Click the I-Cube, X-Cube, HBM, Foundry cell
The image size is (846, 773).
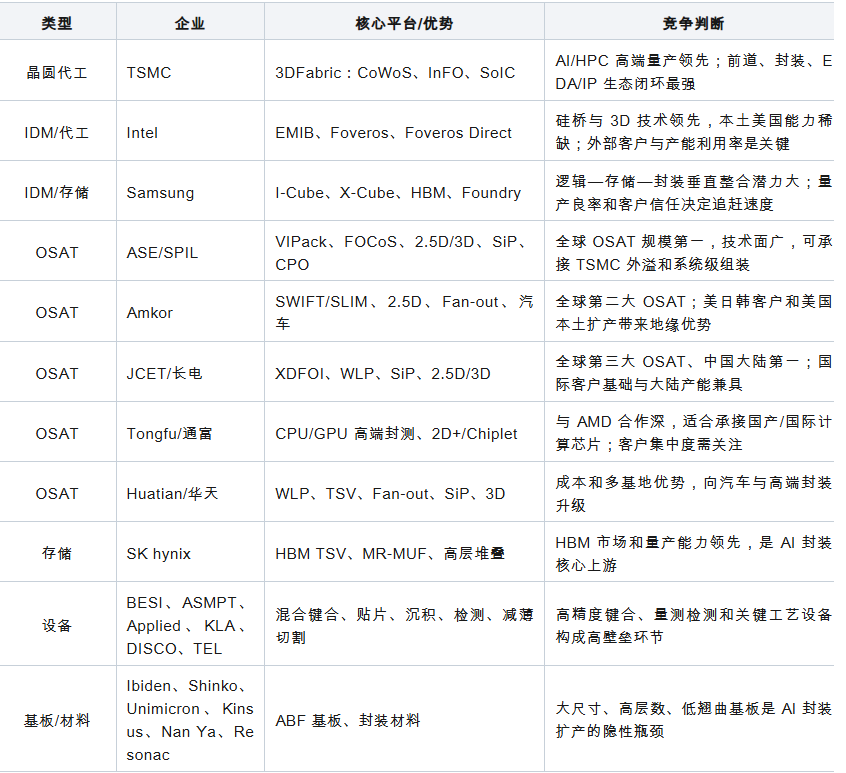(x=404, y=191)
